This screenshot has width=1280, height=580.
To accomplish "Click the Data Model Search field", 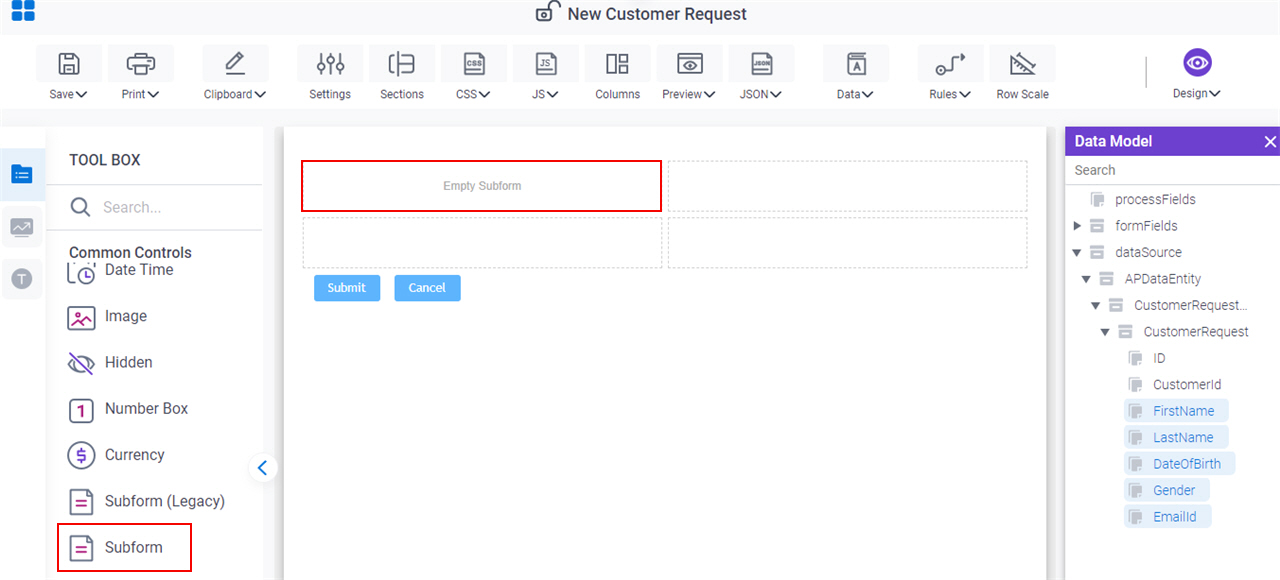I will pyautogui.click(x=1172, y=170).
